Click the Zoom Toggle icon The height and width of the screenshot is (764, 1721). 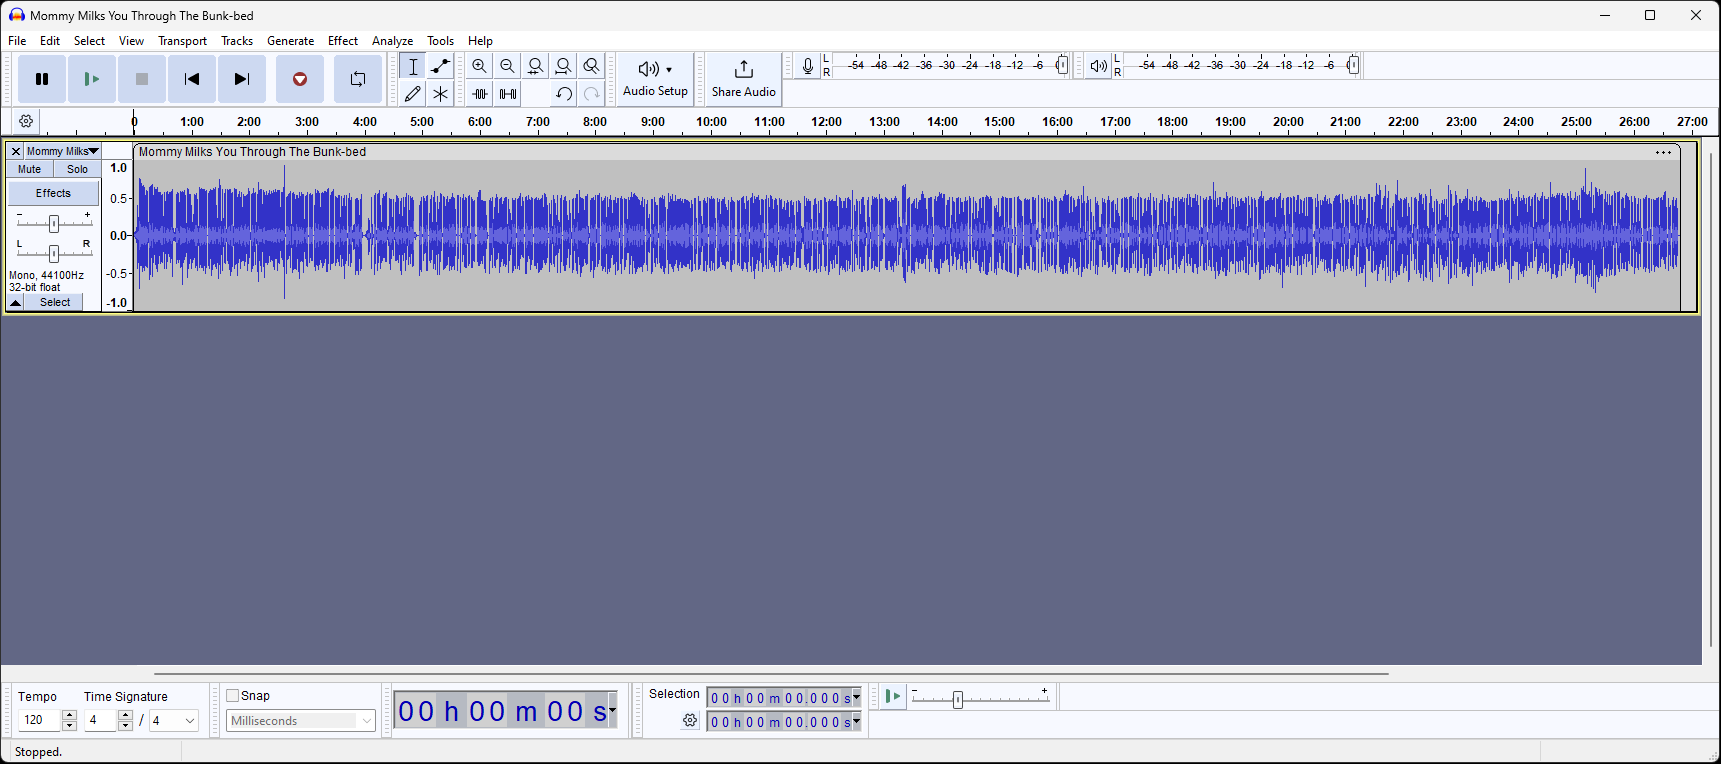pyautogui.click(x=592, y=66)
